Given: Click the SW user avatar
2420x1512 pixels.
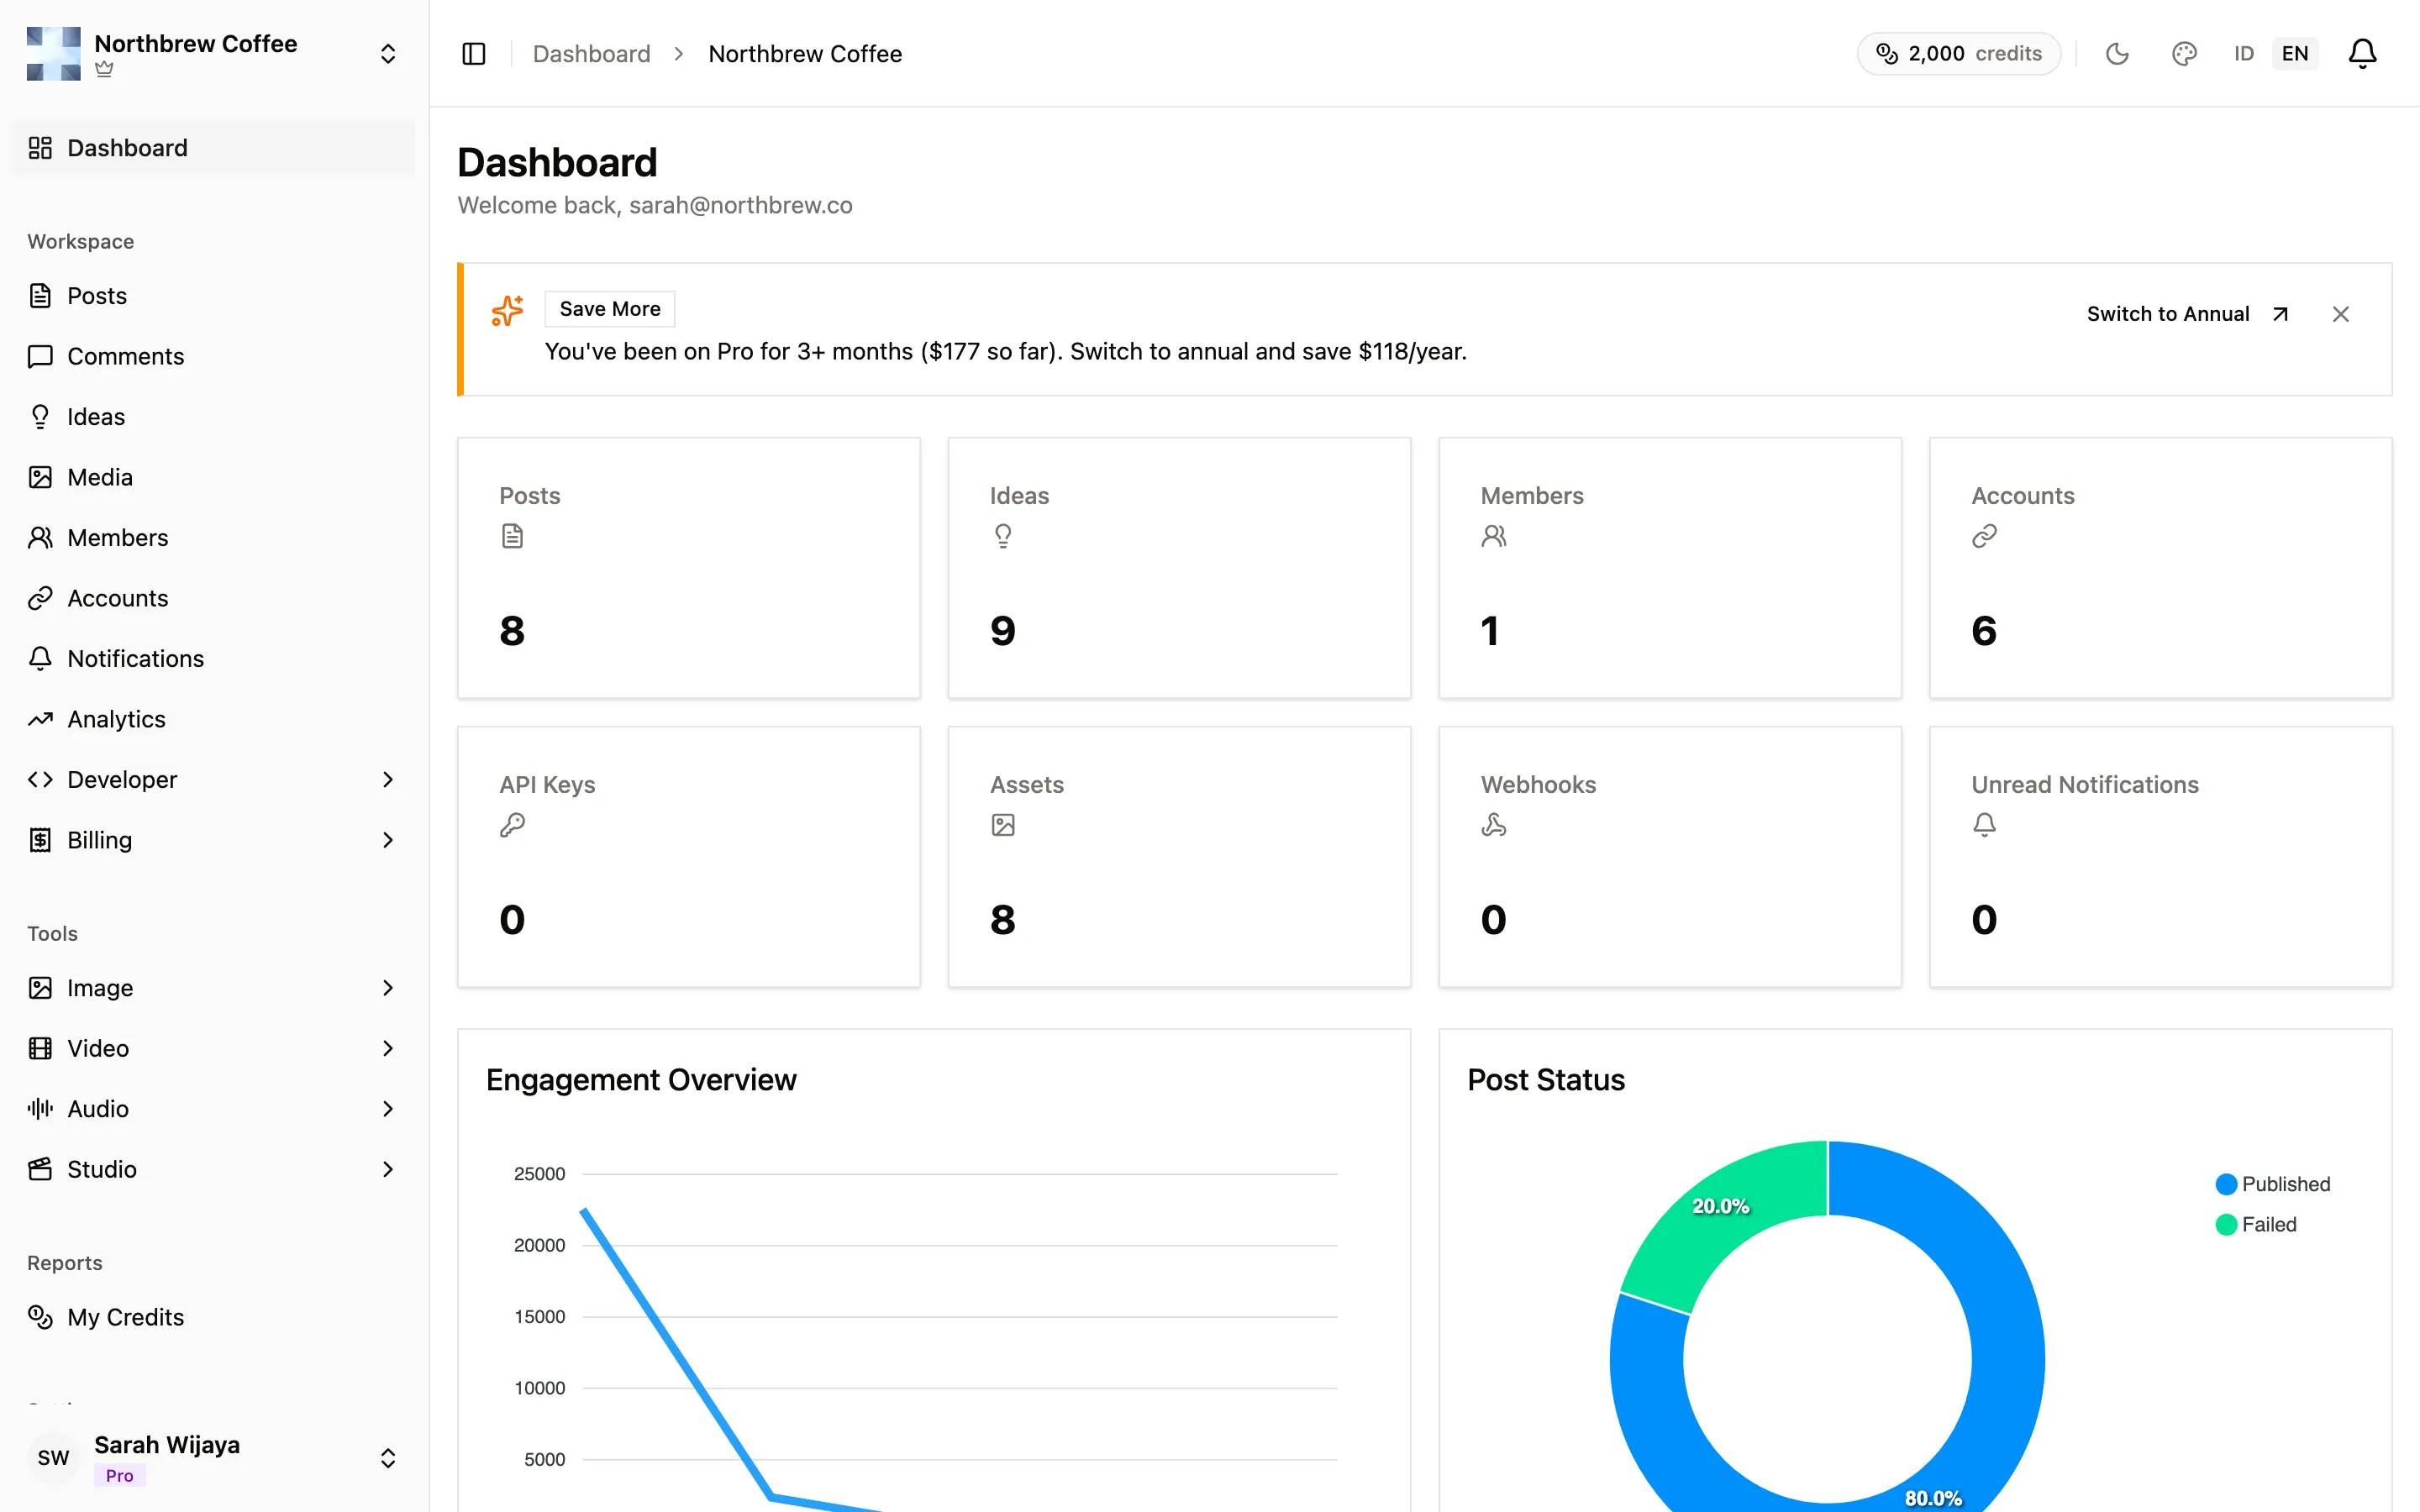Looking at the screenshot, I should click(54, 1458).
